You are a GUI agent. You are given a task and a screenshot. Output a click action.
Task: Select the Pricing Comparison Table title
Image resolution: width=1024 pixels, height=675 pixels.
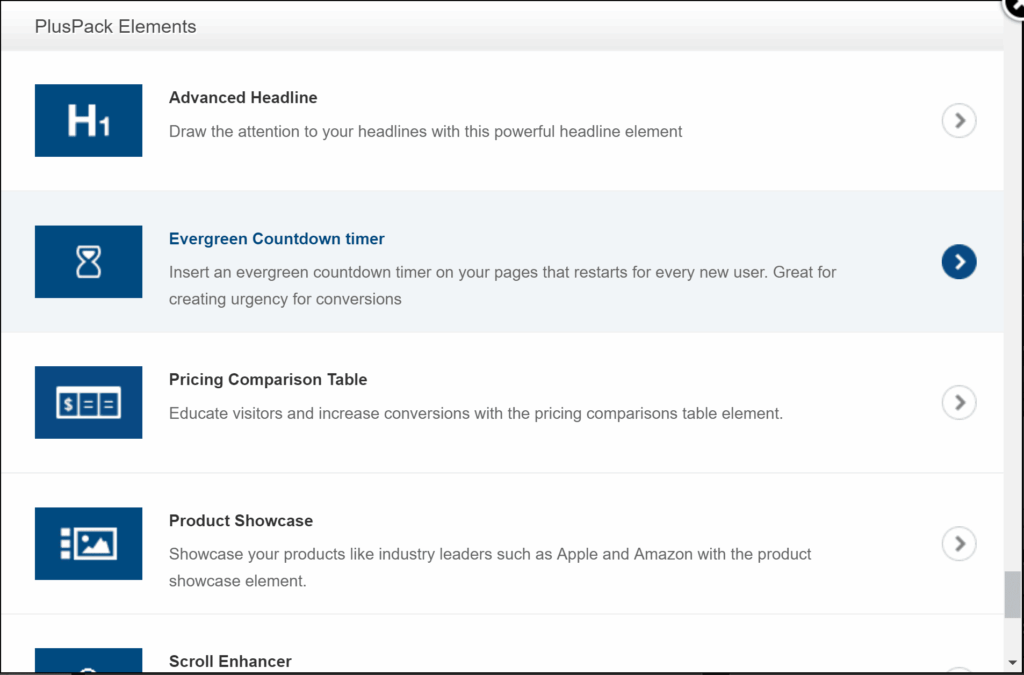click(x=268, y=379)
